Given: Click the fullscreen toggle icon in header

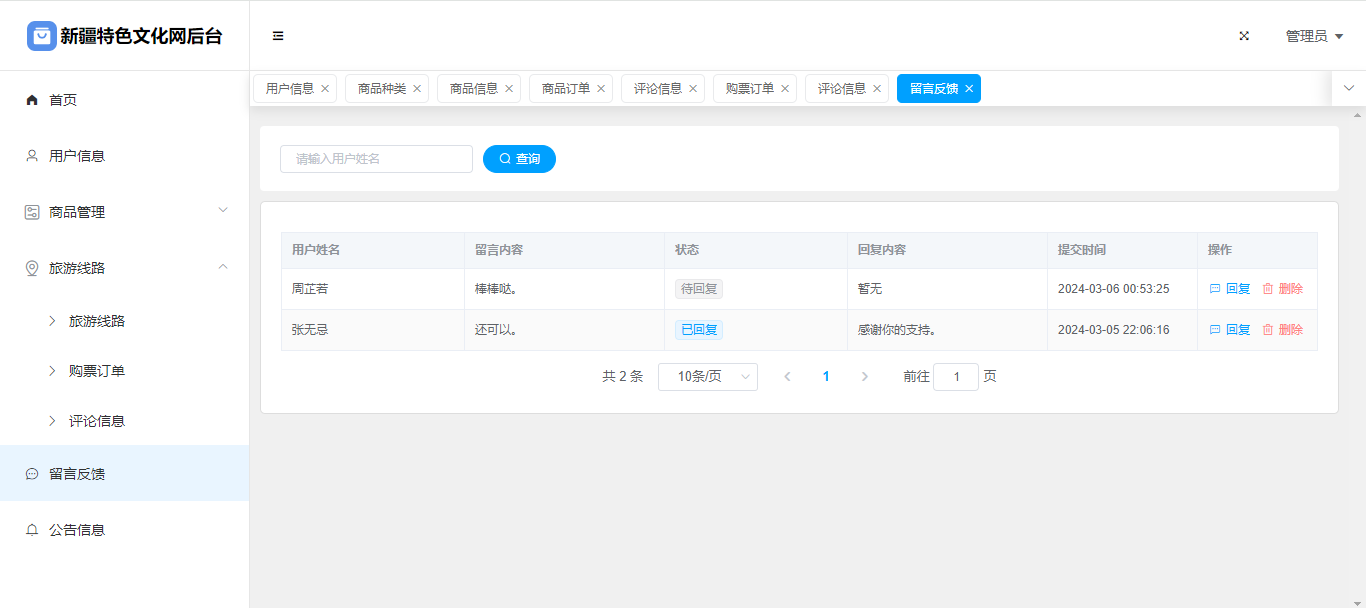Looking at the screenshot, I should point(1244,36).
